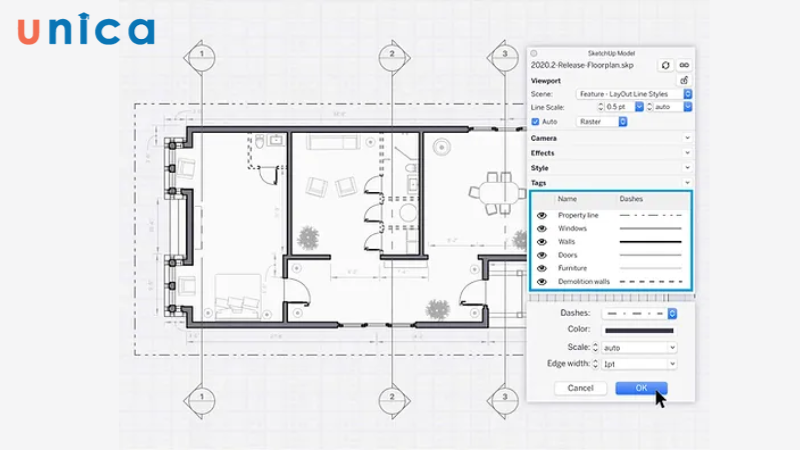Screen dimensions: 800x450
Task: Hide the Property line tag with its eye
Action: point(542,215)
